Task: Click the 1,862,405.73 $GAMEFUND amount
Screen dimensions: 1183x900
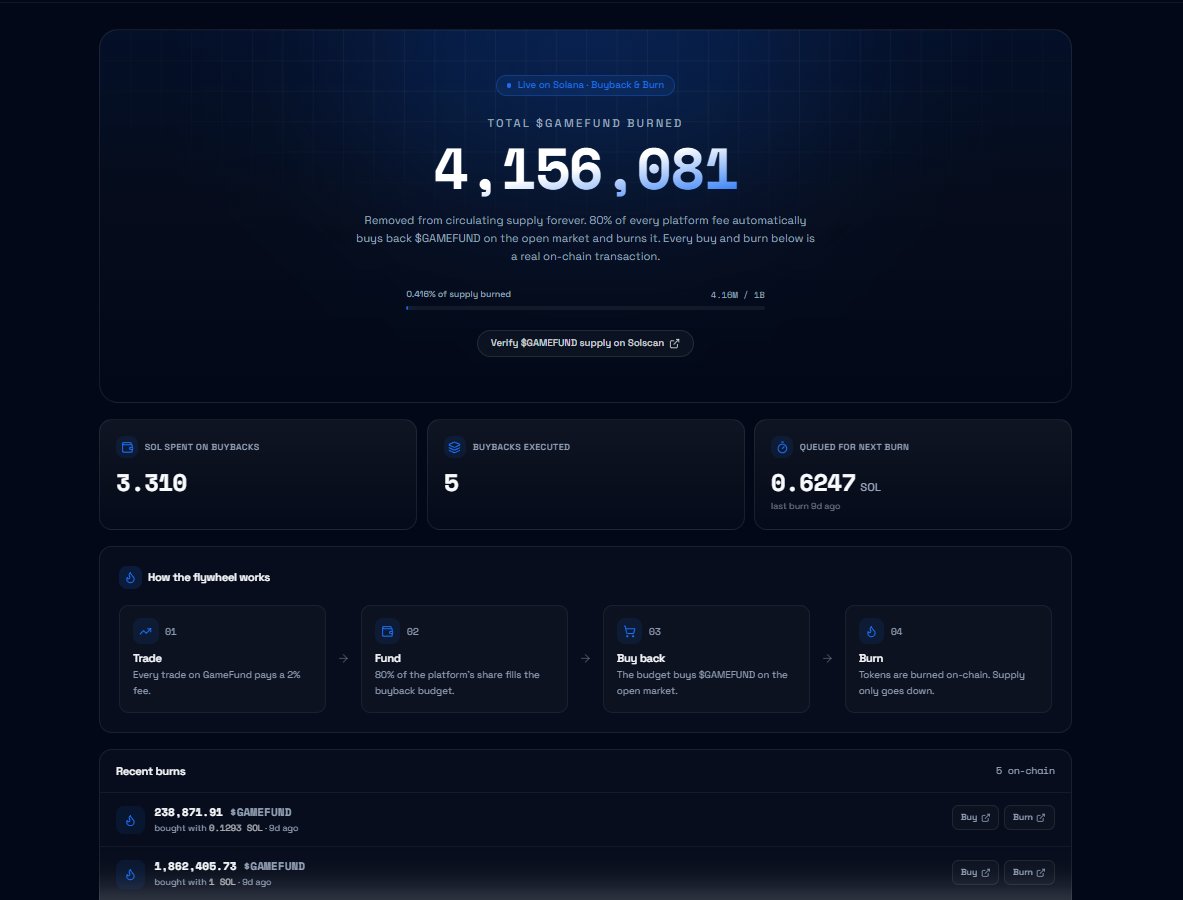Action: [x=229, y=867]
